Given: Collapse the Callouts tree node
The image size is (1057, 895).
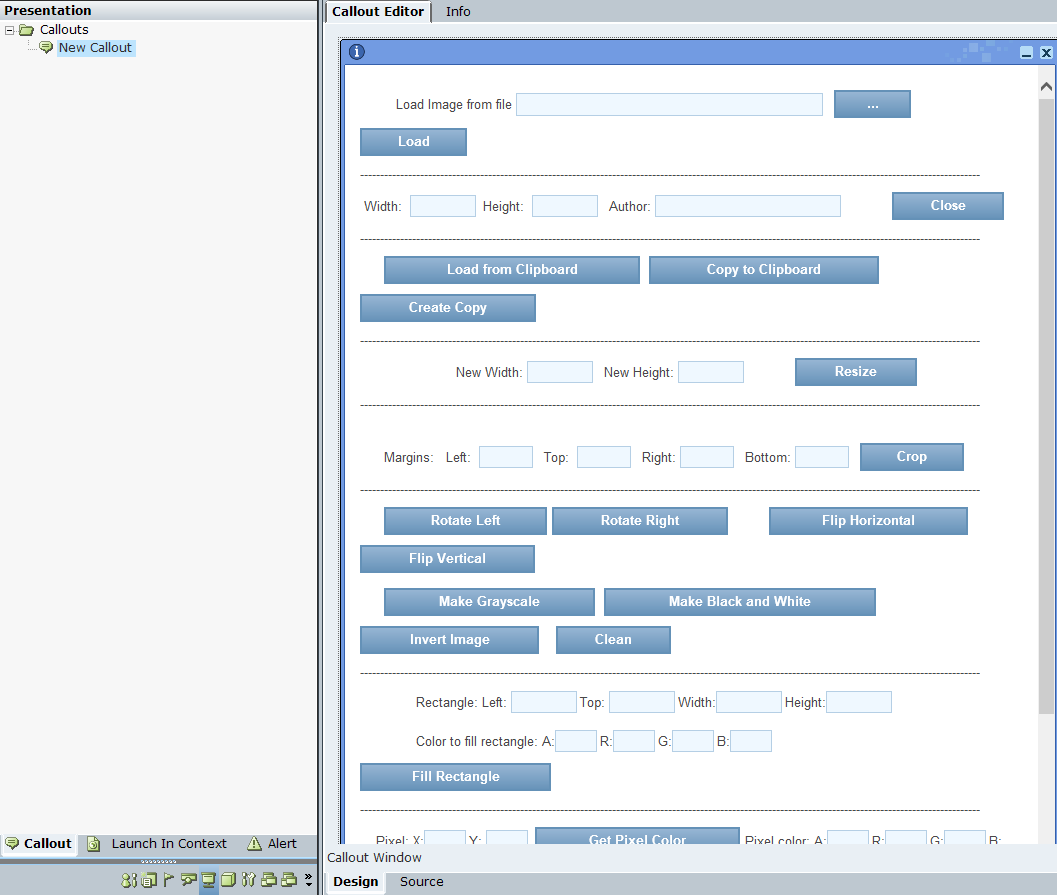Looking at the screenshot, I should click(x=9, y=30).
